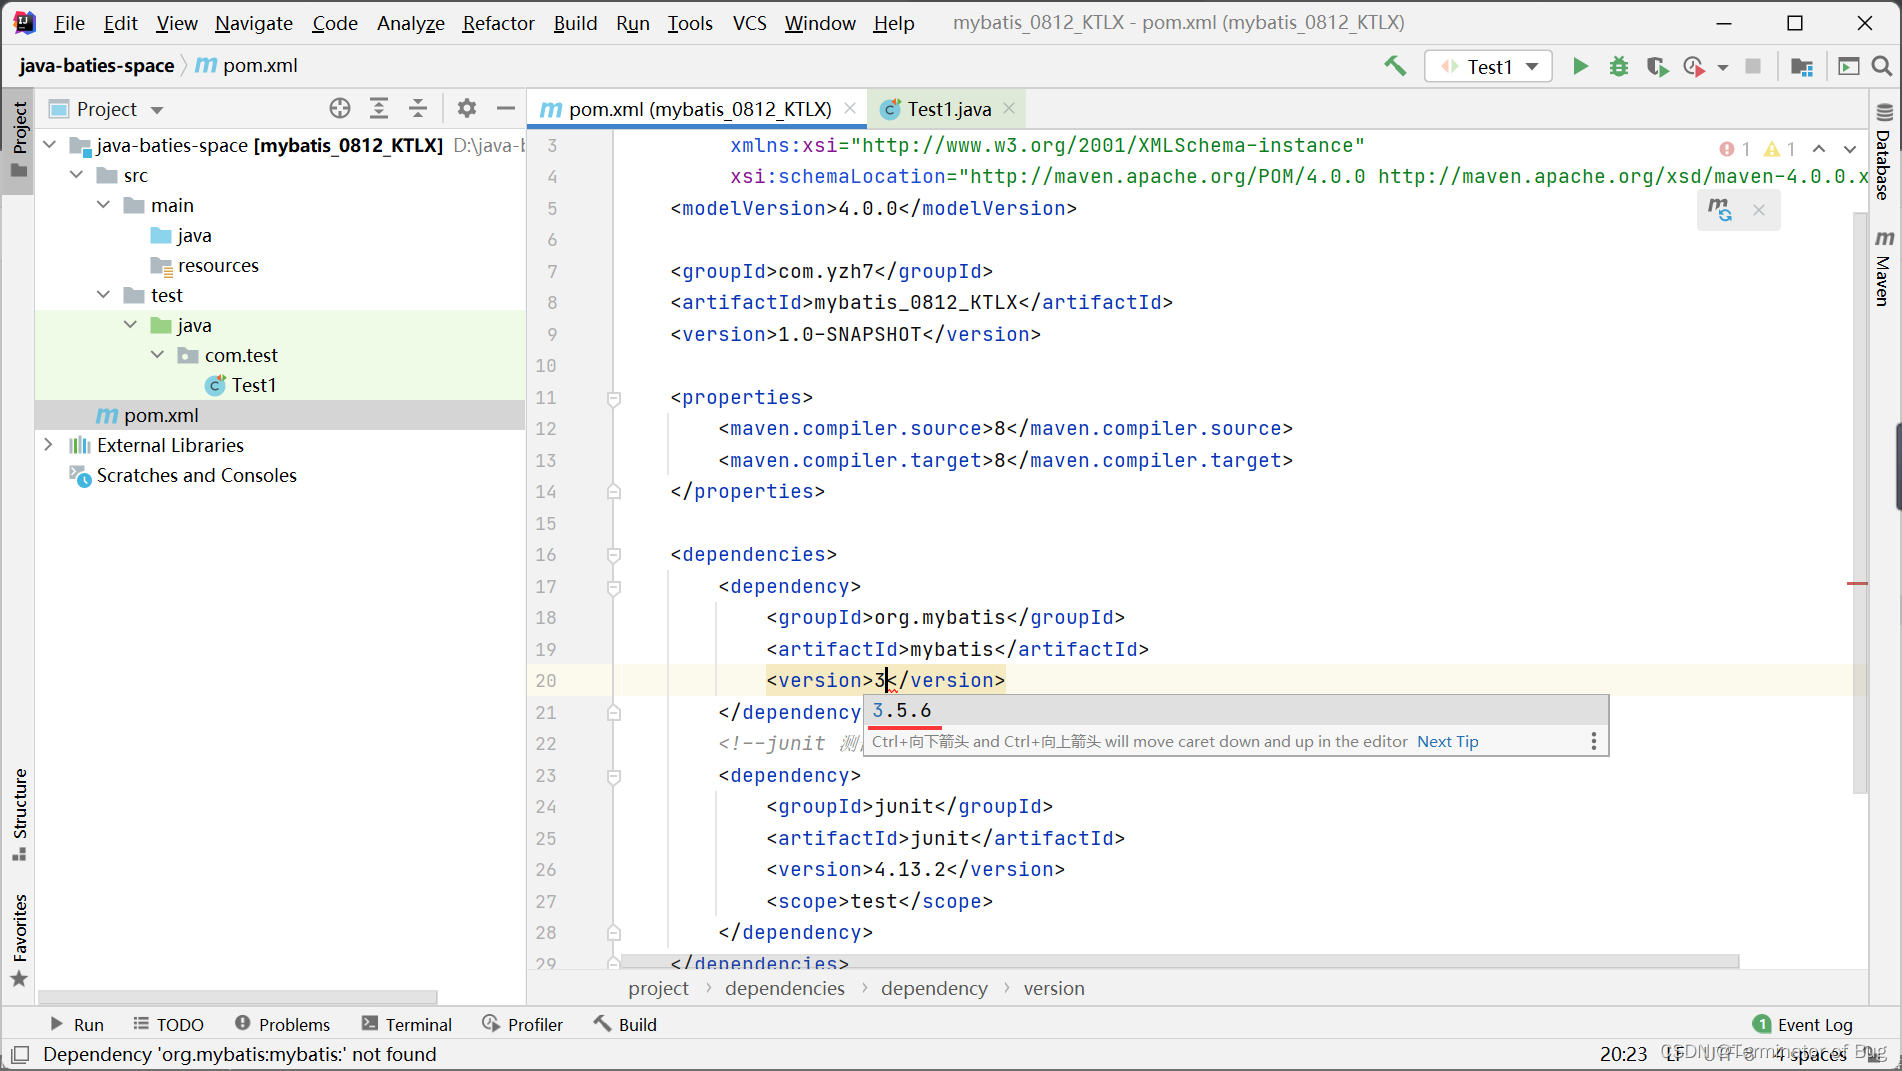
Task: Run Test1 with the green play button
Action: click(1580, 66)
